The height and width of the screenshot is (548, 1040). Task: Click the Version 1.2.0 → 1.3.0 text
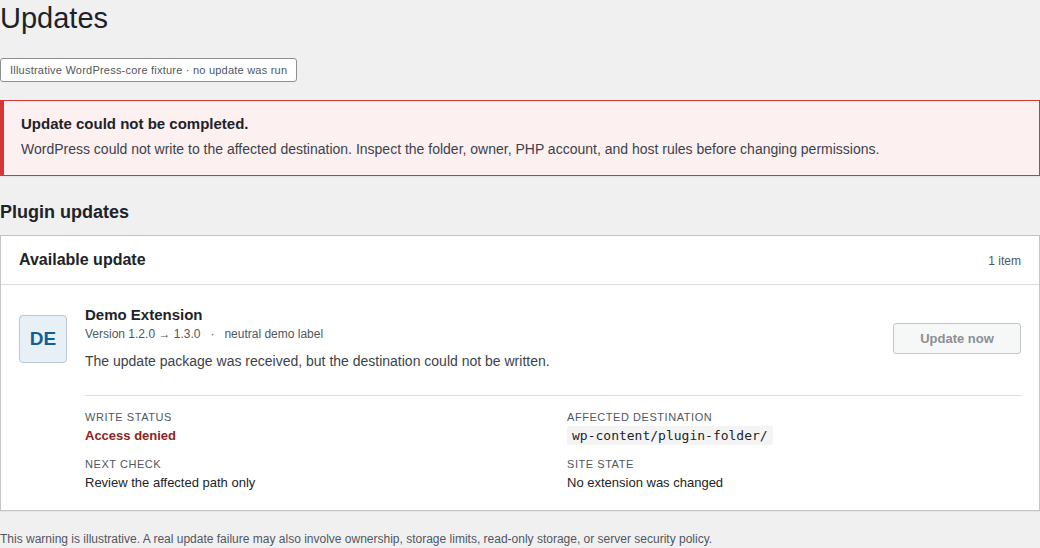click(143, 334)
